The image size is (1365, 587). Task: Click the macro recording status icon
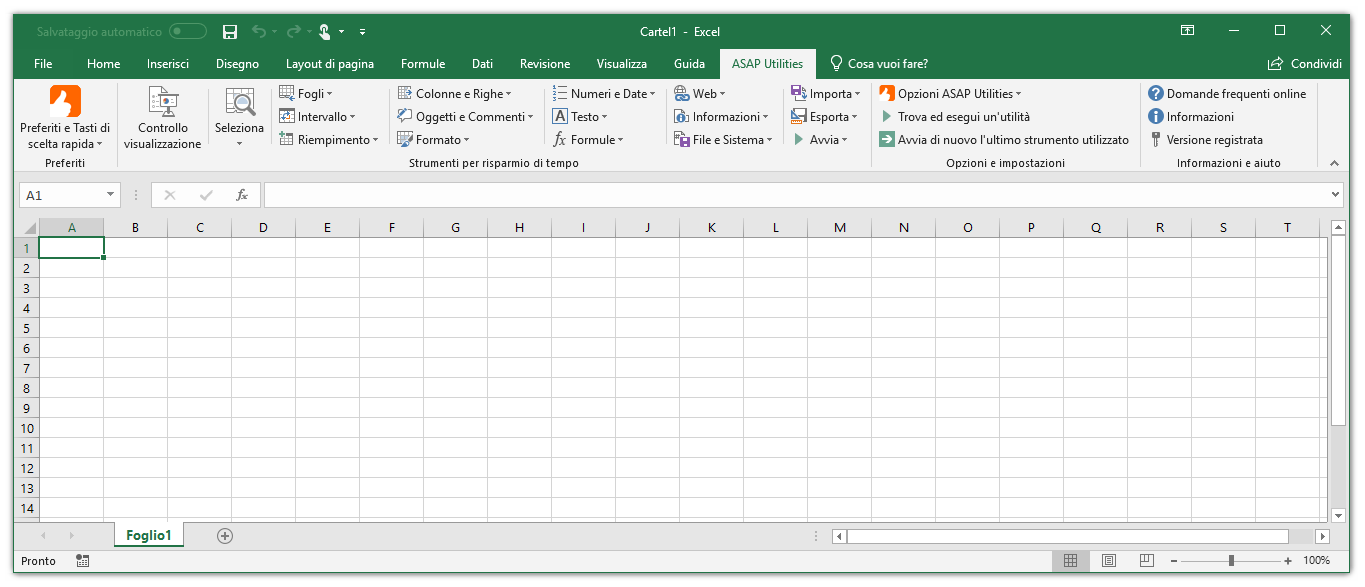(x=83, y=561)
